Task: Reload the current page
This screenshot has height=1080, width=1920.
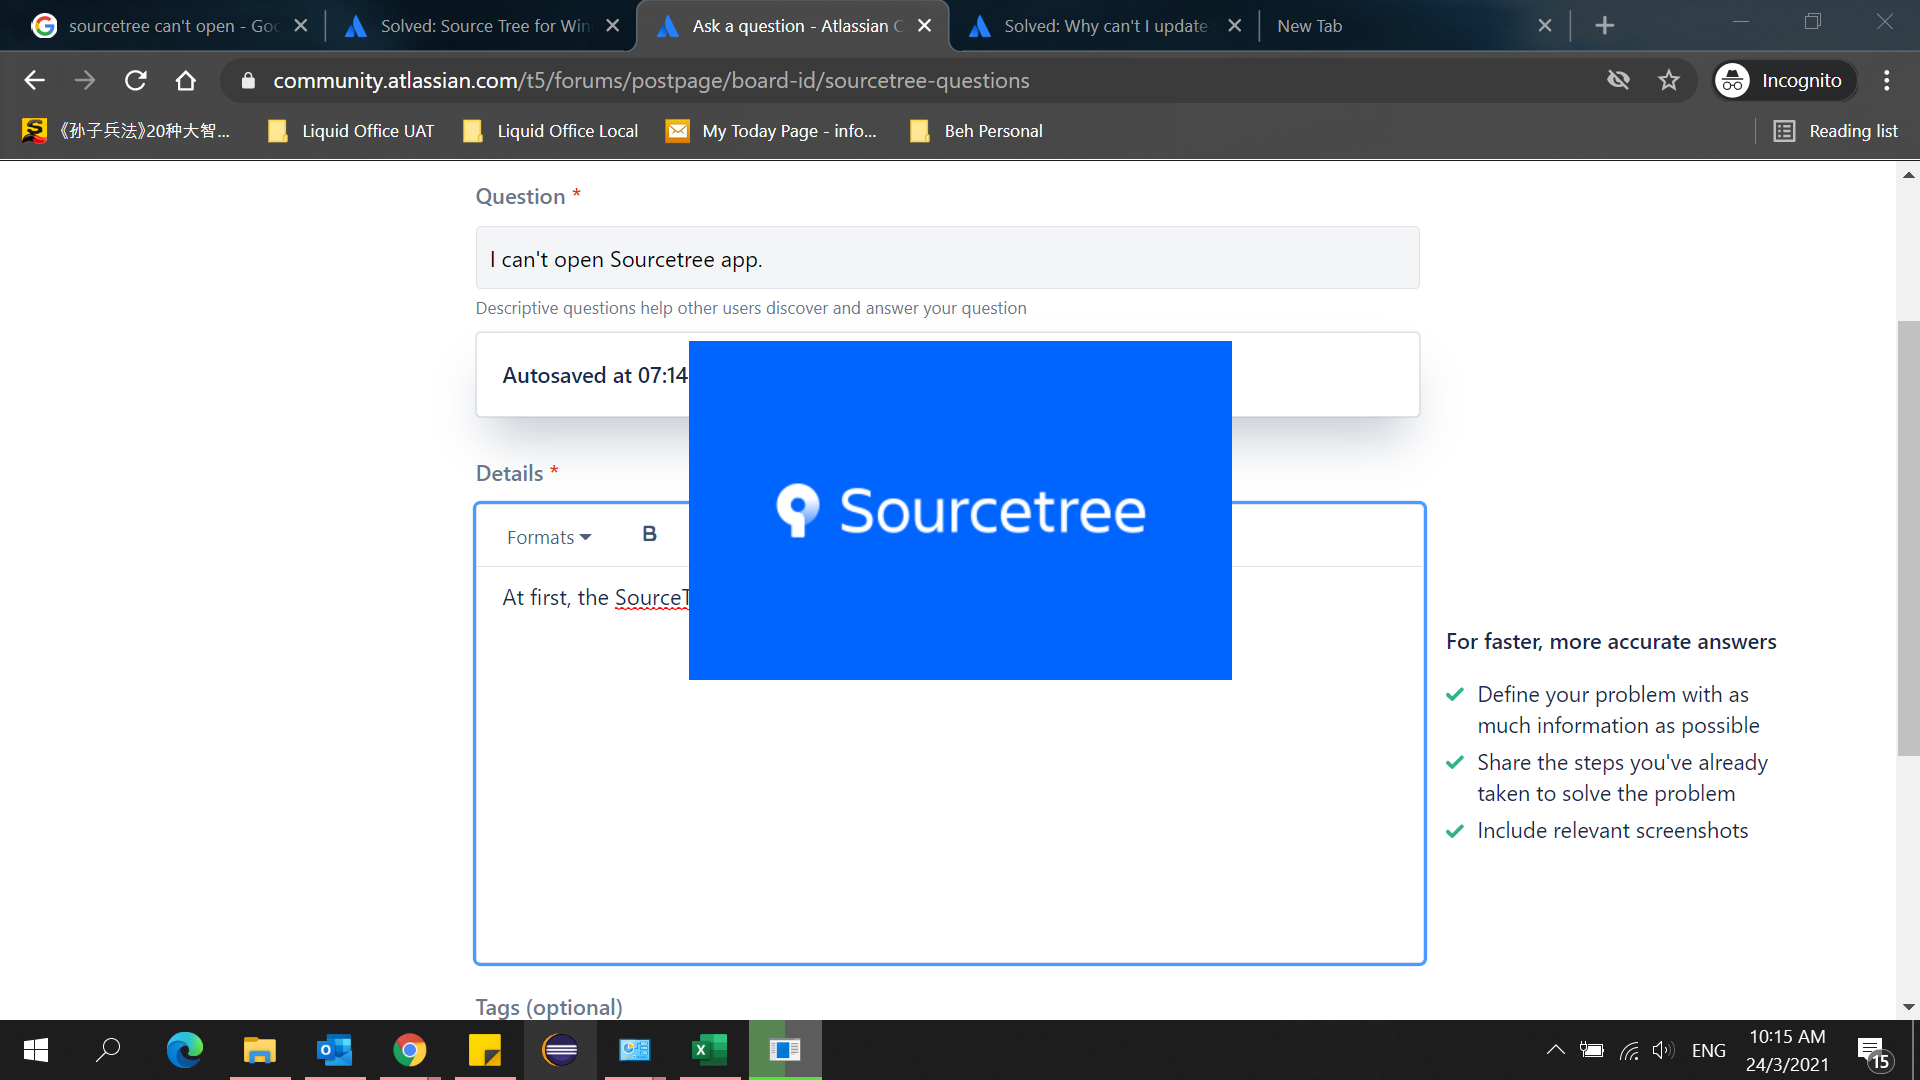Action: tap(135, 80)
